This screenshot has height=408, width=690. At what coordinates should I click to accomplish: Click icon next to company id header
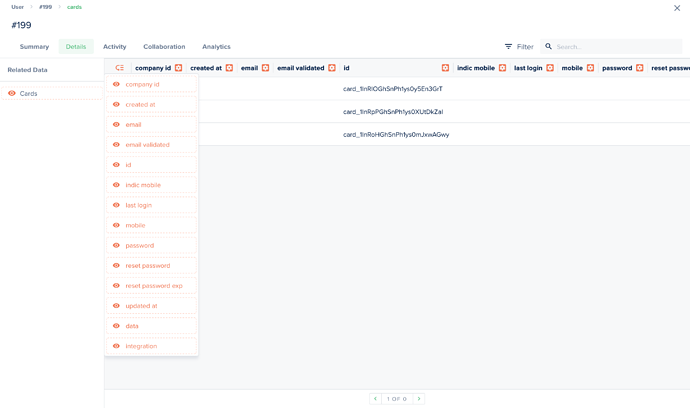pyautogui.click(x=178, y=68)
